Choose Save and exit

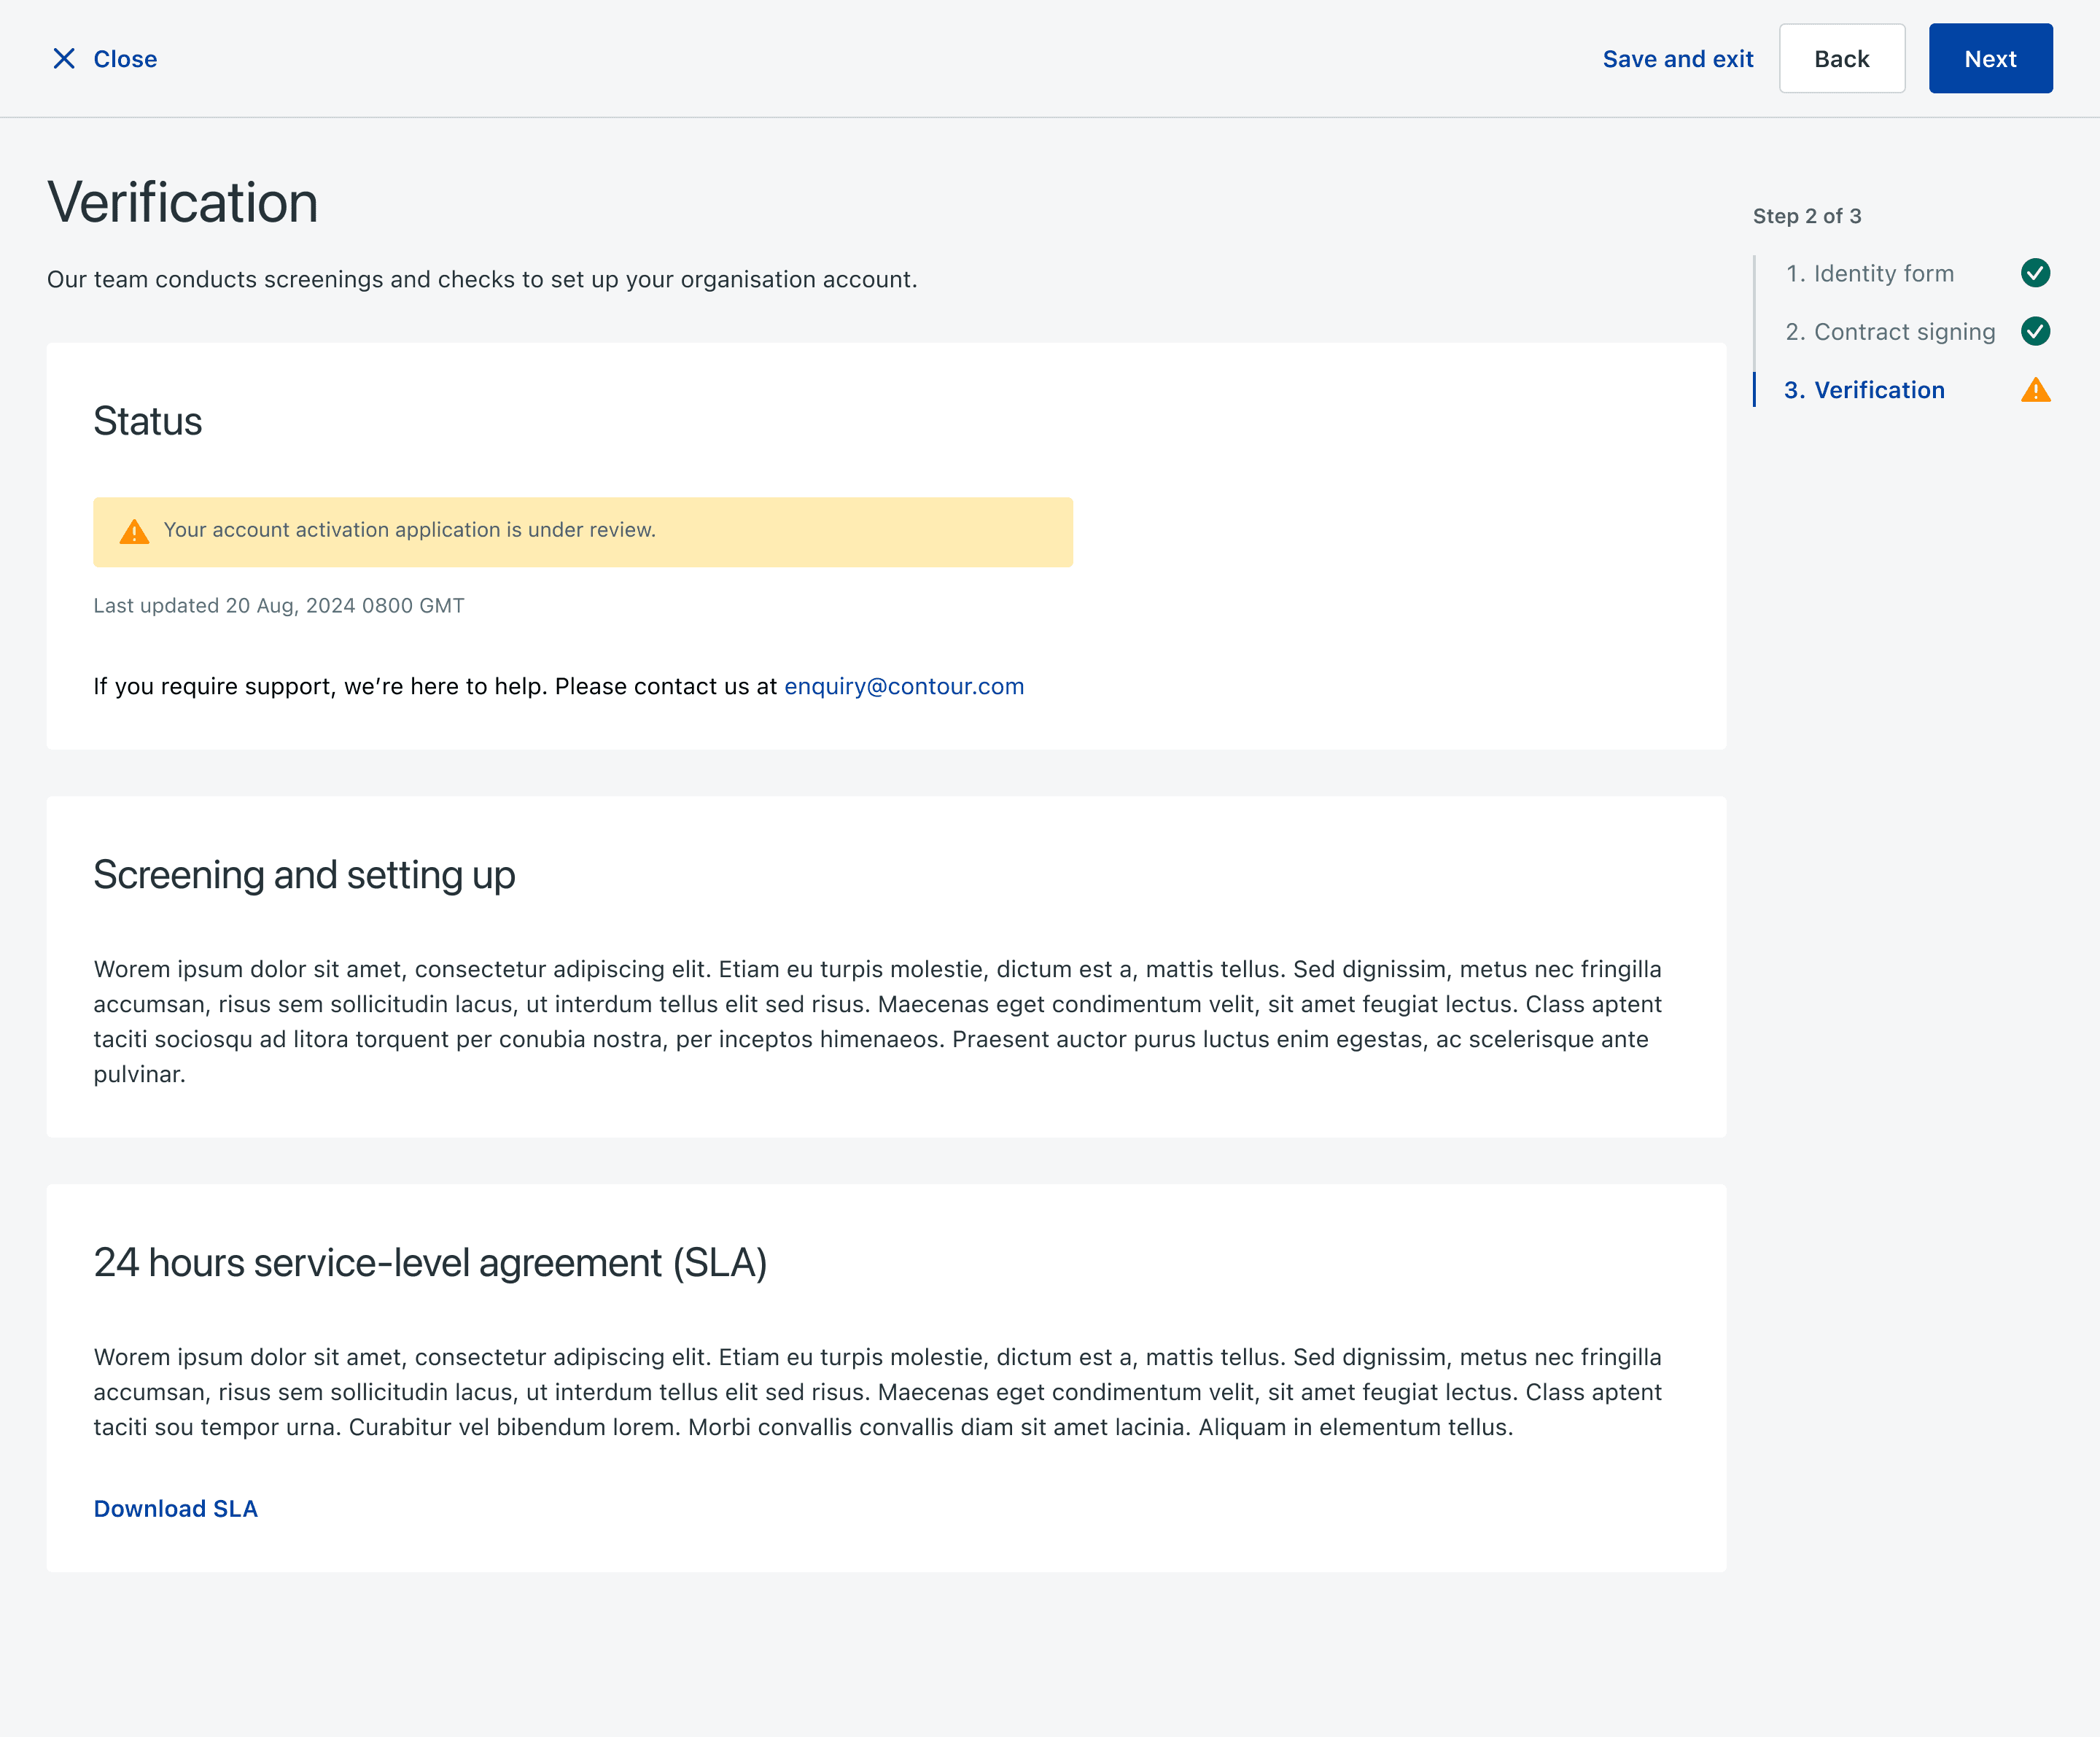tap(1677, 59)
